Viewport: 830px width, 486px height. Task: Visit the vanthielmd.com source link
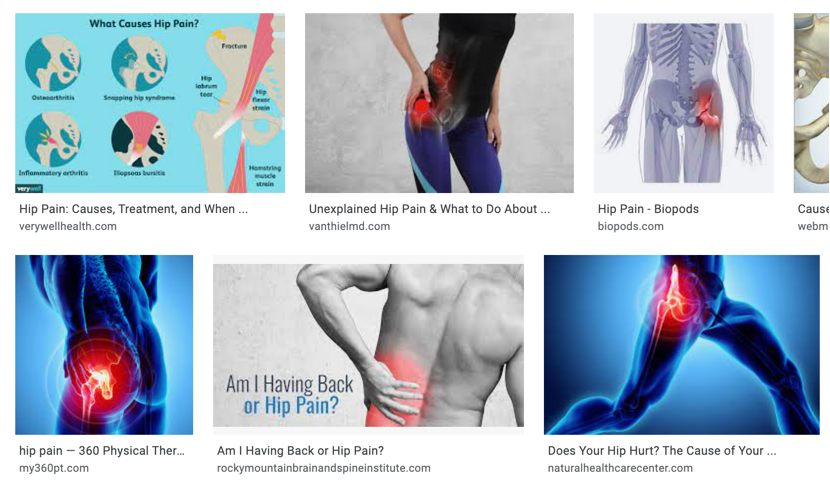click(x=349, y=226)
